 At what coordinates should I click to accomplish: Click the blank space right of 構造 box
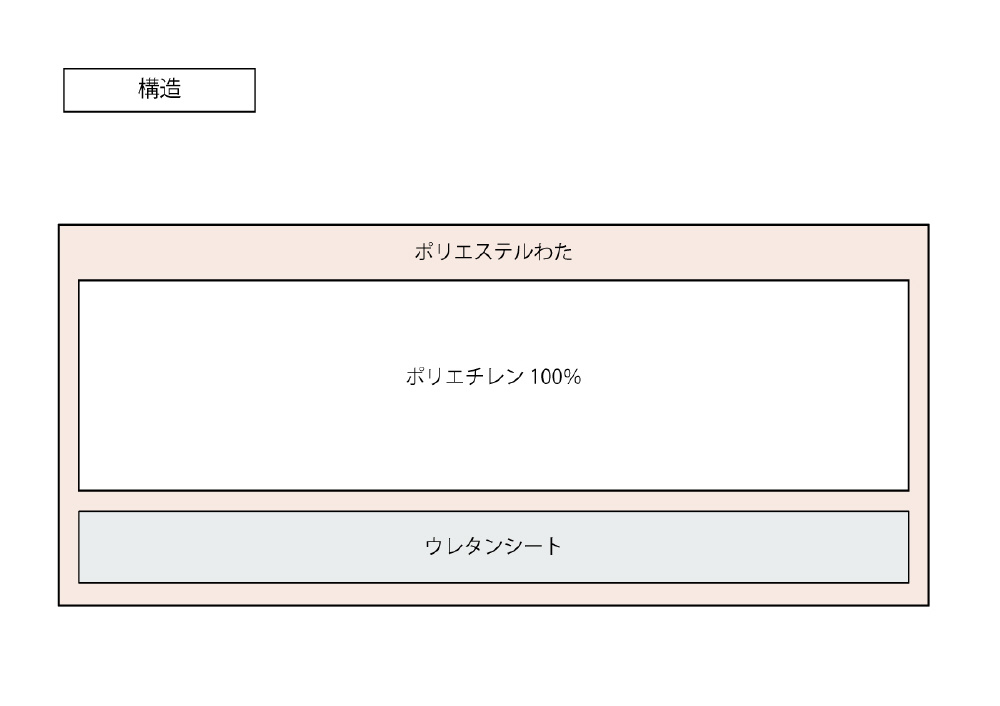coord(574,90)
